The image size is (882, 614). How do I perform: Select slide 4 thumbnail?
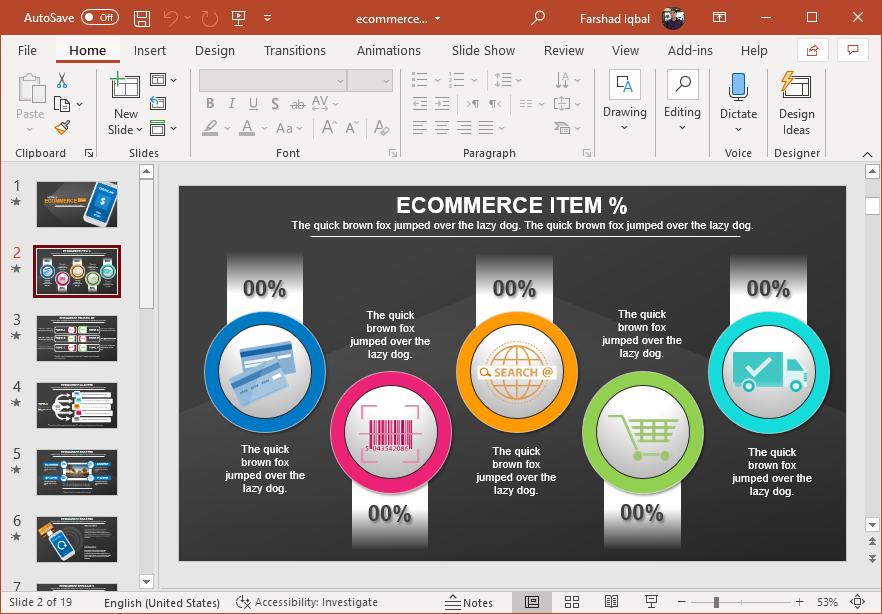point(77,405)
